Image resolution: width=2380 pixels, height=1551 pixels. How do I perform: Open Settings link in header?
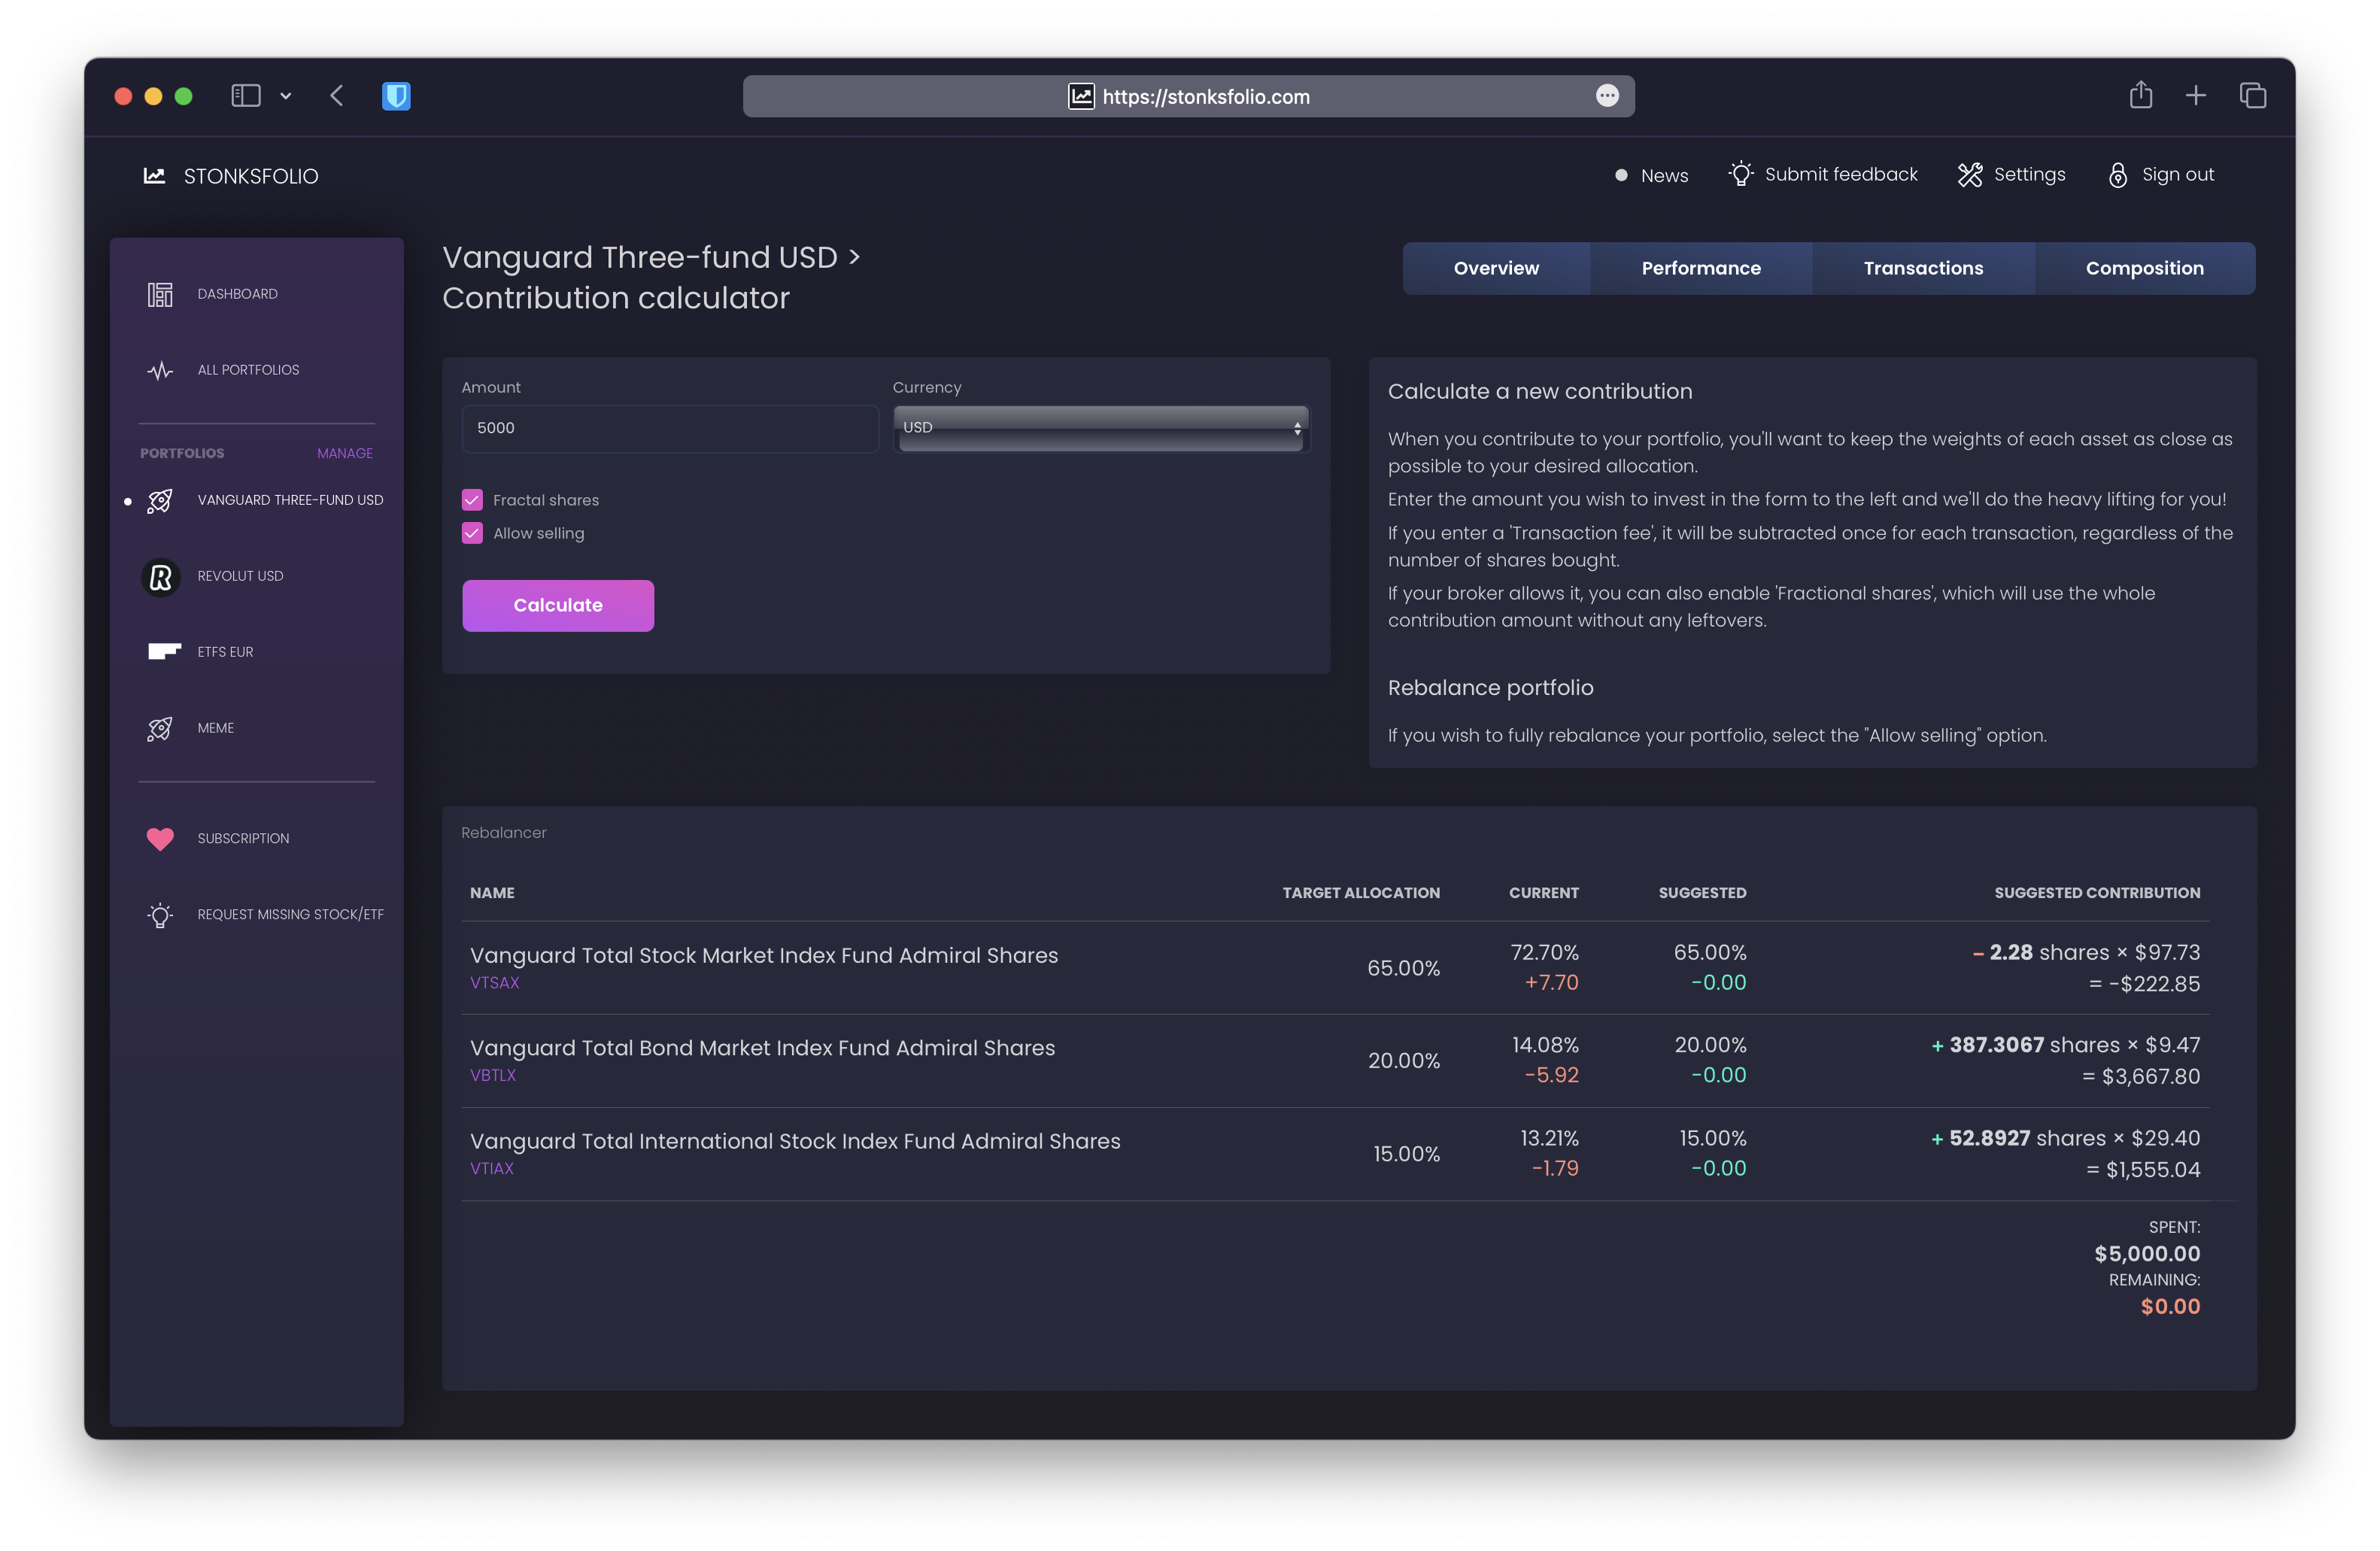[2029, 175]
